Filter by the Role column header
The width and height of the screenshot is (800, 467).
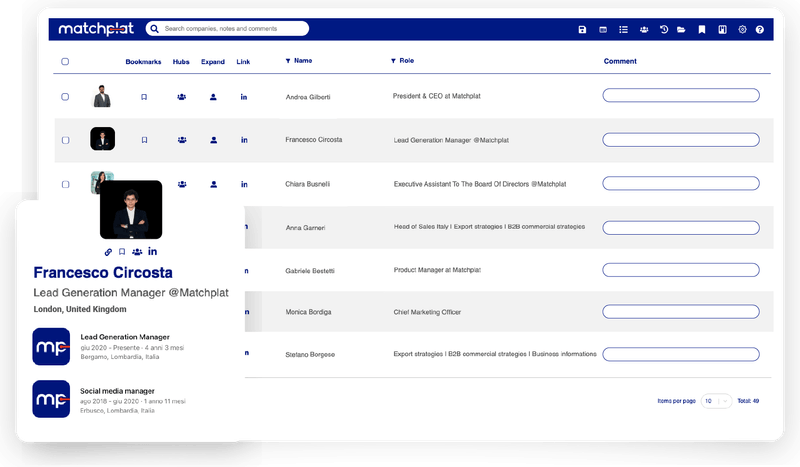(x=403, y=61)
